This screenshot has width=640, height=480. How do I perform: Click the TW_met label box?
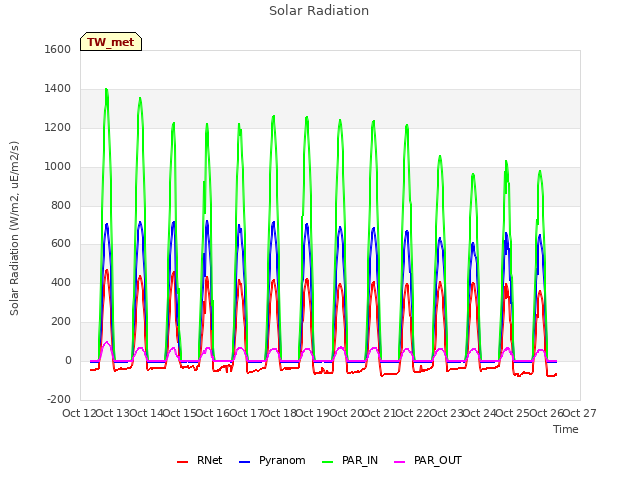pos(111,42)
